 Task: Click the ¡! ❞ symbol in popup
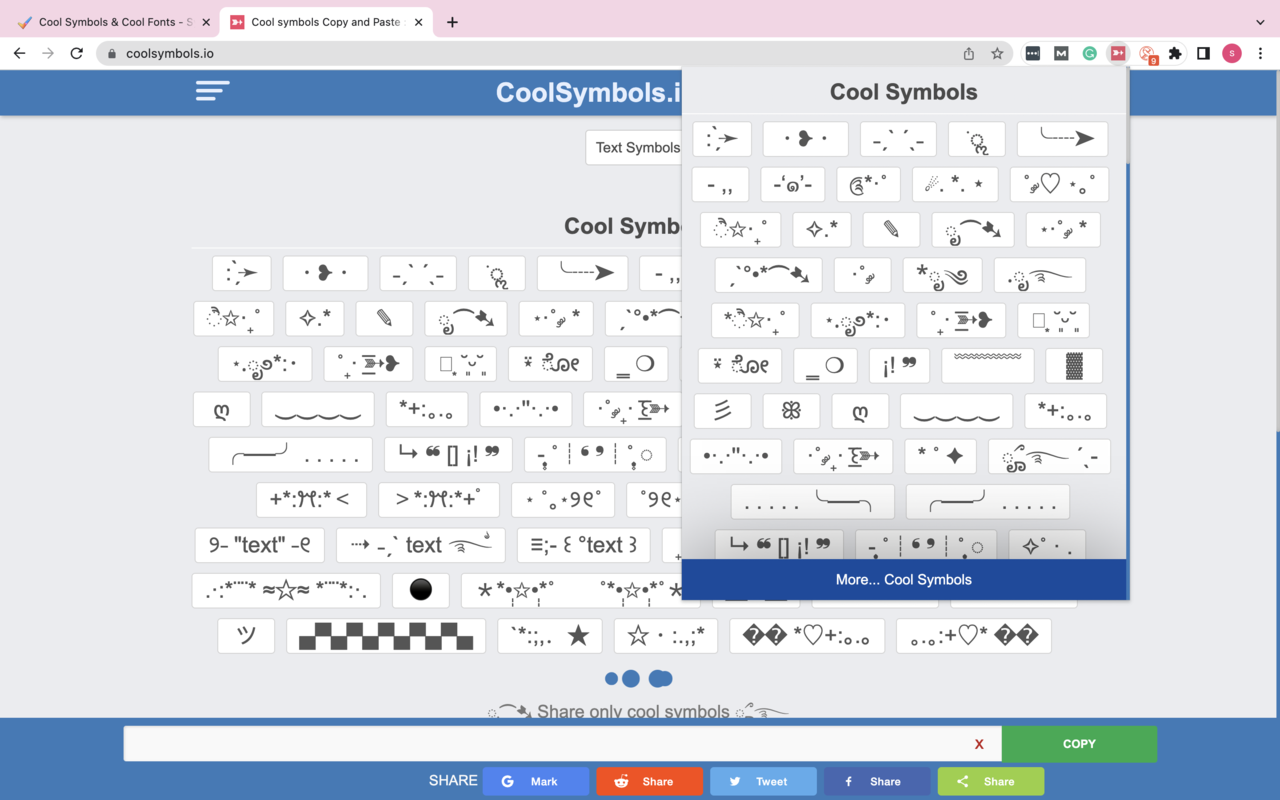click(899, 365)
